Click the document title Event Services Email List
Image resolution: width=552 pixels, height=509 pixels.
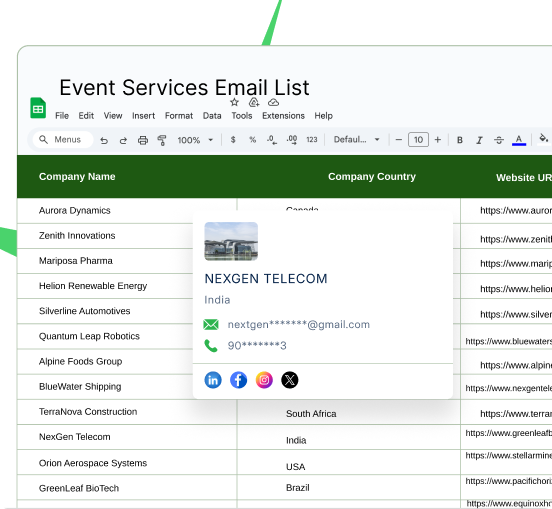[x=184, y=87]
